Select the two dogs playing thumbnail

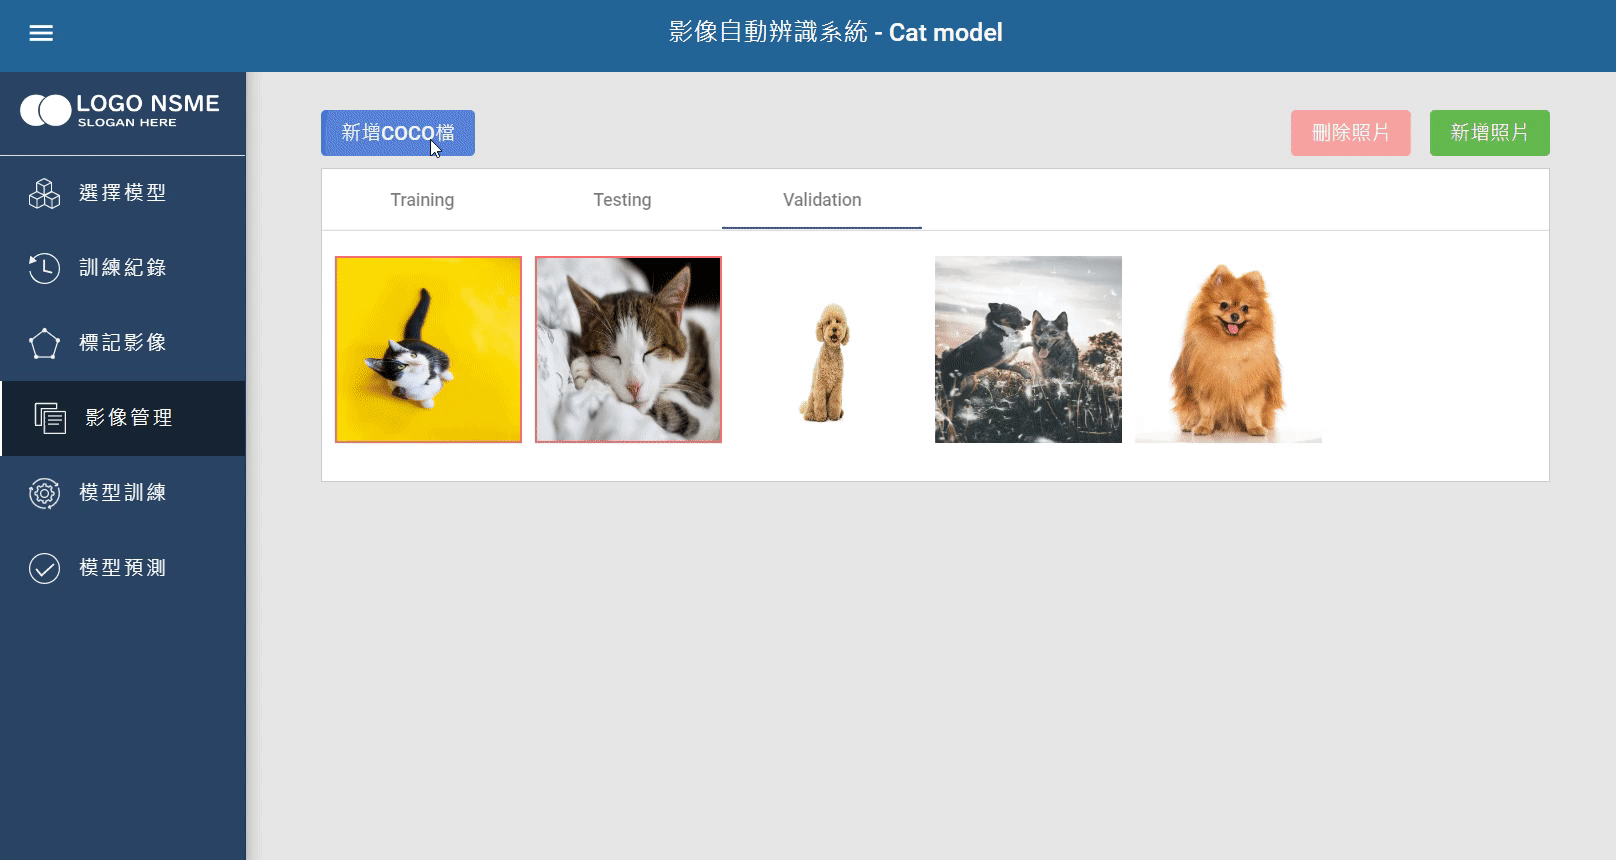tap(1028, 349)
